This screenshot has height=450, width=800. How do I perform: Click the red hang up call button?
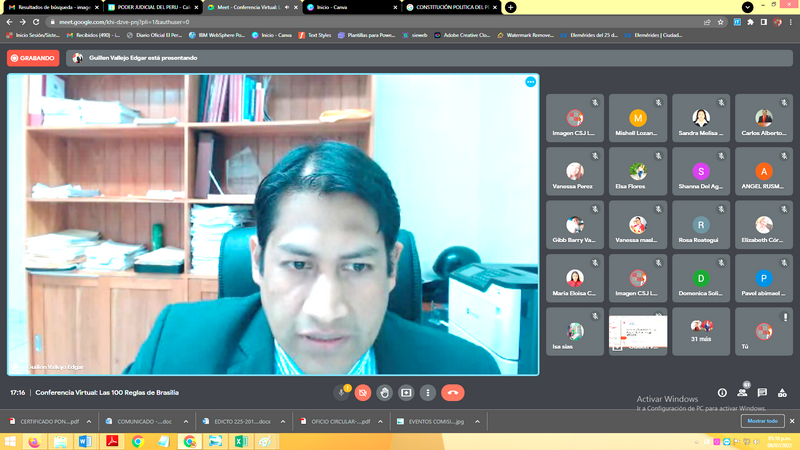click(452, 393)
